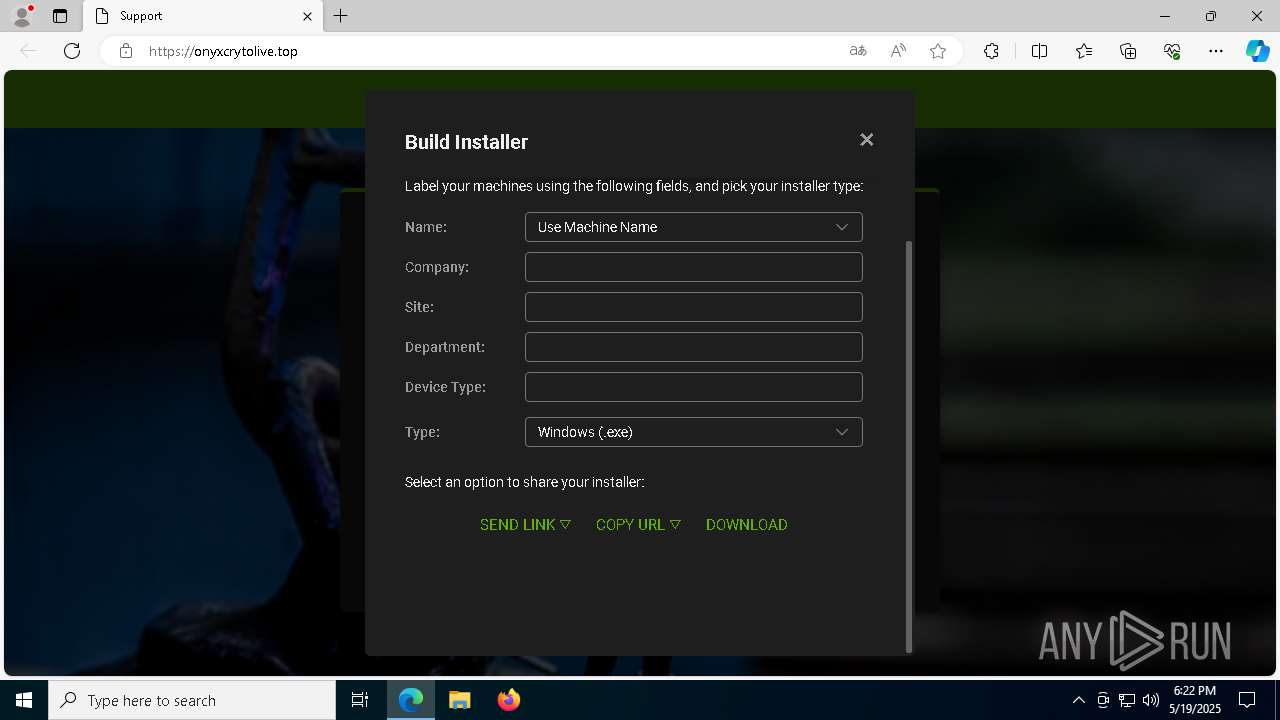This screenshot has width=1280, height=720.
Task: Click the browser Back arrow
Action: tap(28, 51)
